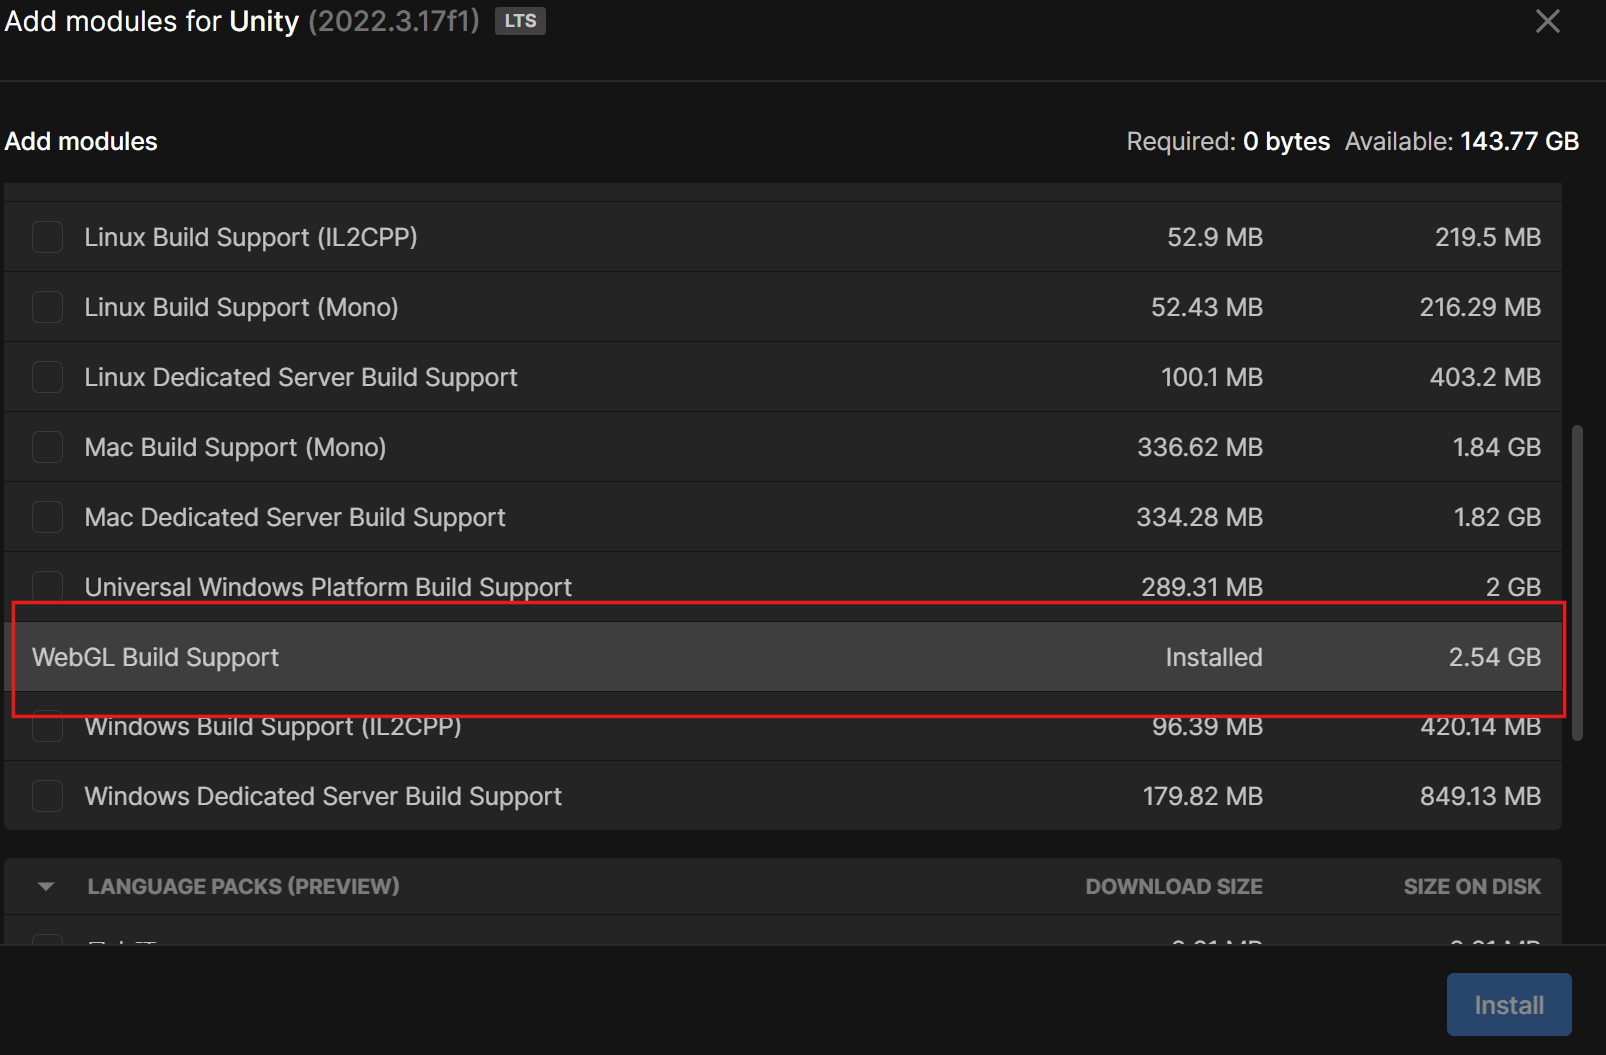Click the 52.9 MB download size

tap(1215, 237)
